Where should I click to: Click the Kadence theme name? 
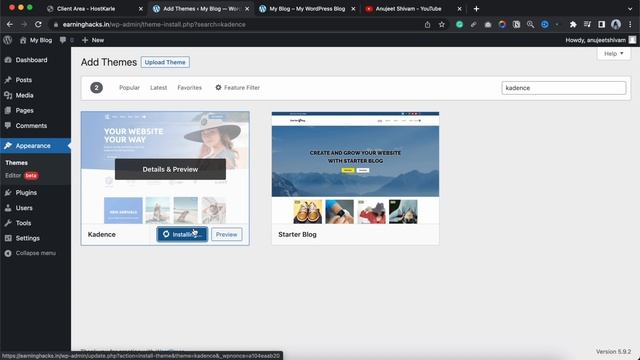coord(102,234)
